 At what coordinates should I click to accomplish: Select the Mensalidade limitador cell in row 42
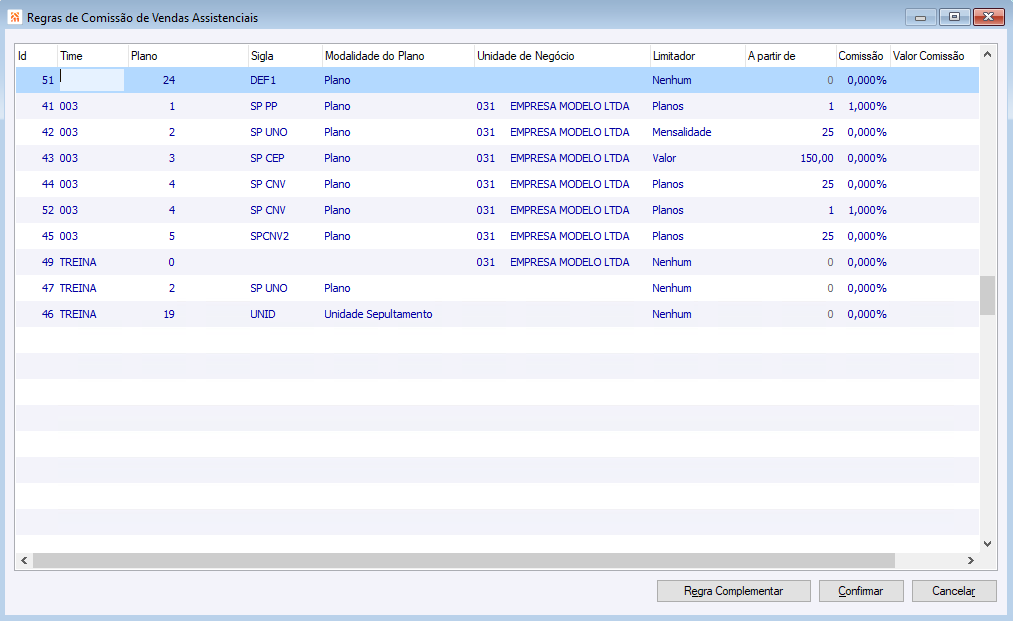[682, 132]
